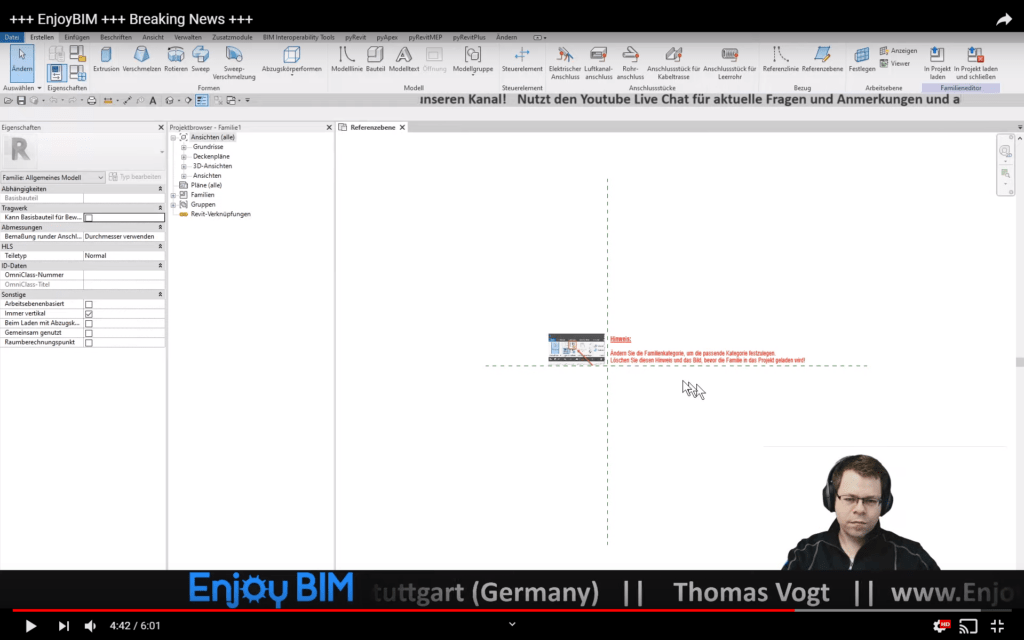Share the YouTube video

point(1003,20)
